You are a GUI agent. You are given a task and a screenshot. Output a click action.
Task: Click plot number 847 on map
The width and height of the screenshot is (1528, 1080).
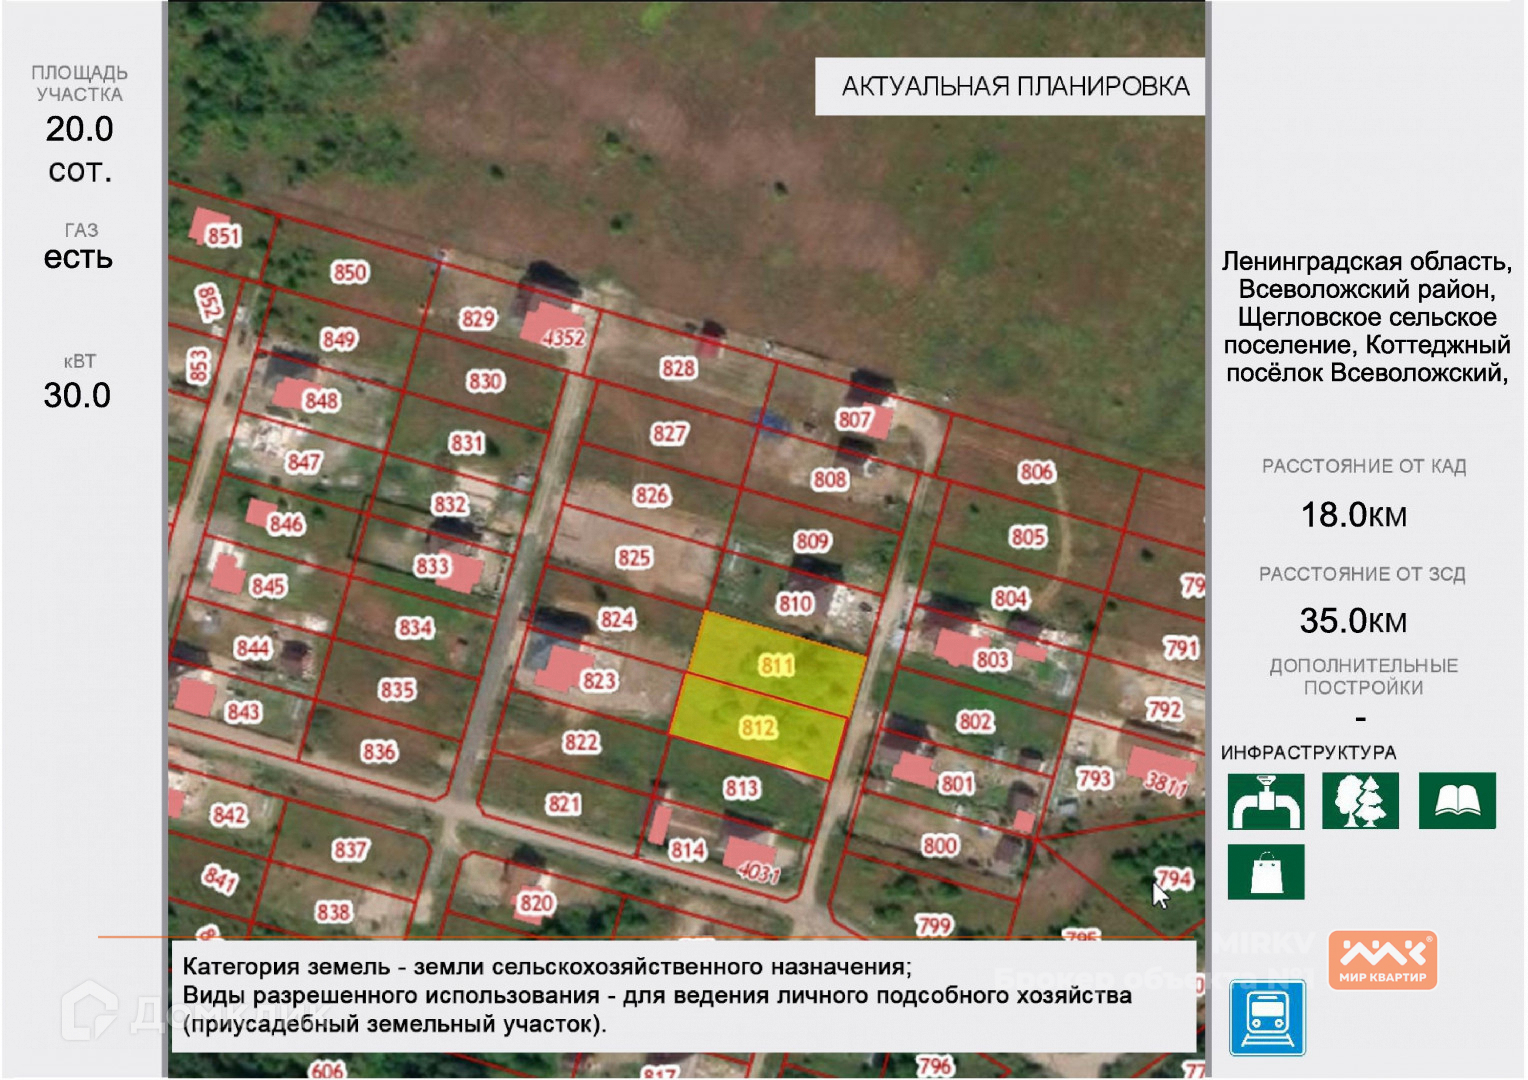click(303, 462)
